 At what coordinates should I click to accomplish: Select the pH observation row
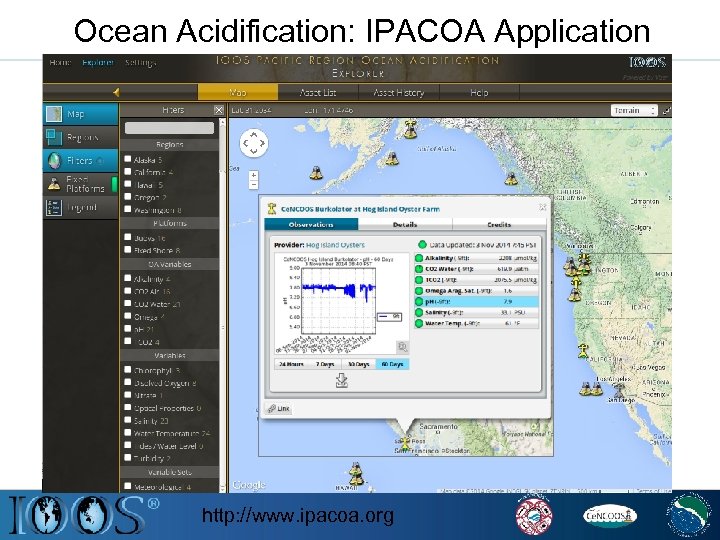coord(477,302)
